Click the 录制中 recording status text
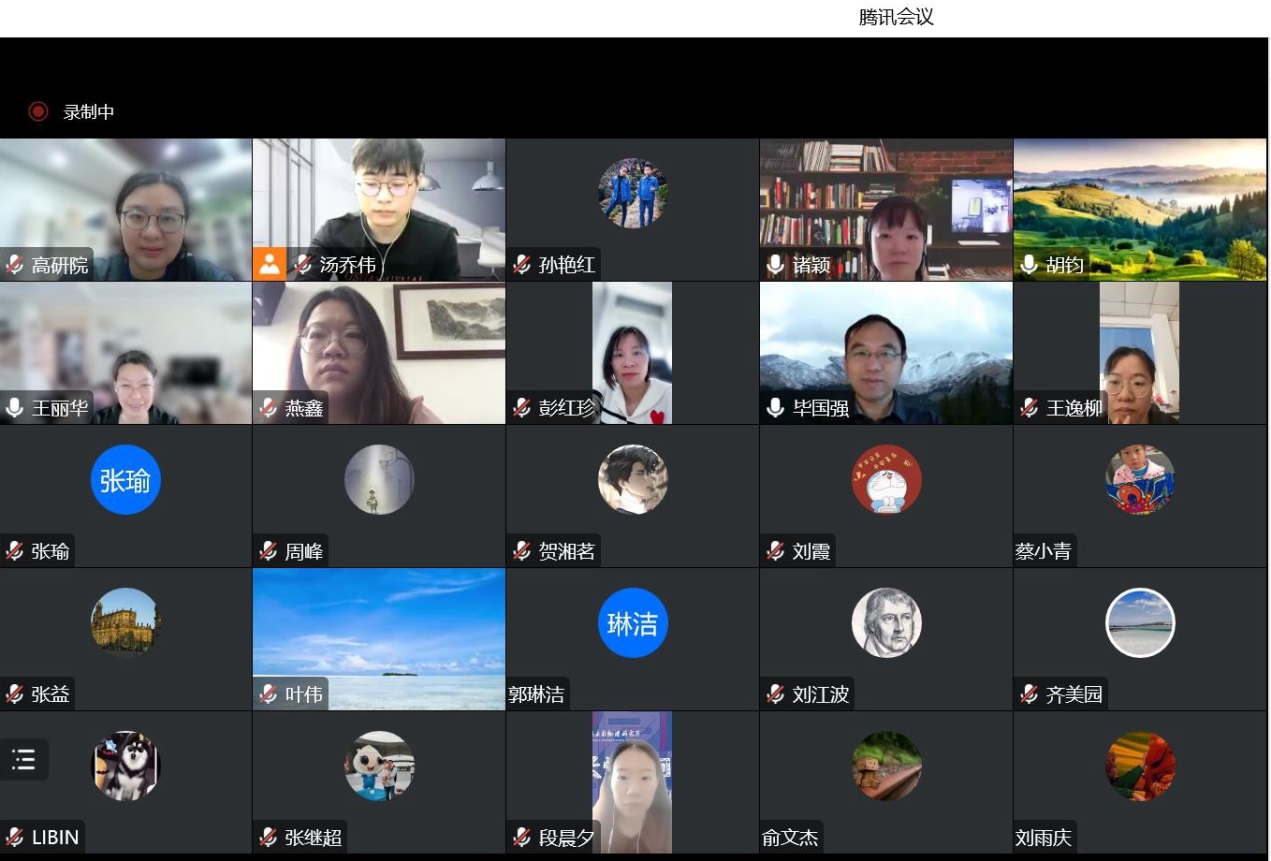1271x861 pixels. pos(89,112)
